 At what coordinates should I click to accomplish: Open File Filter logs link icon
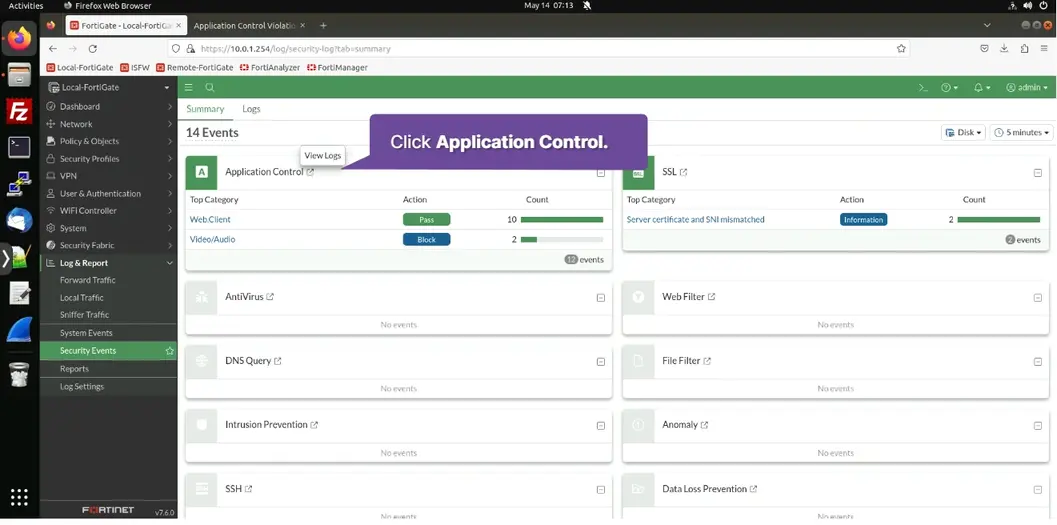(707, 361)
